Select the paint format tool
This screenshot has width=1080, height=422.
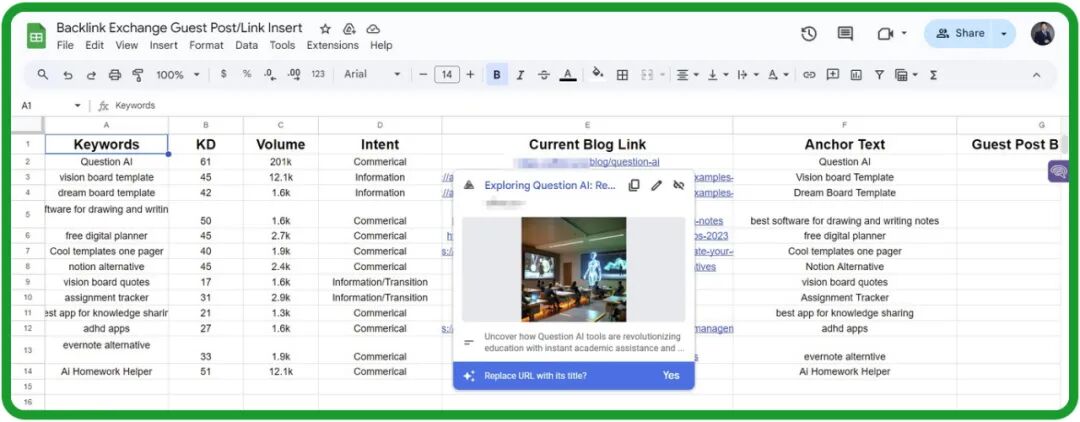138,75
